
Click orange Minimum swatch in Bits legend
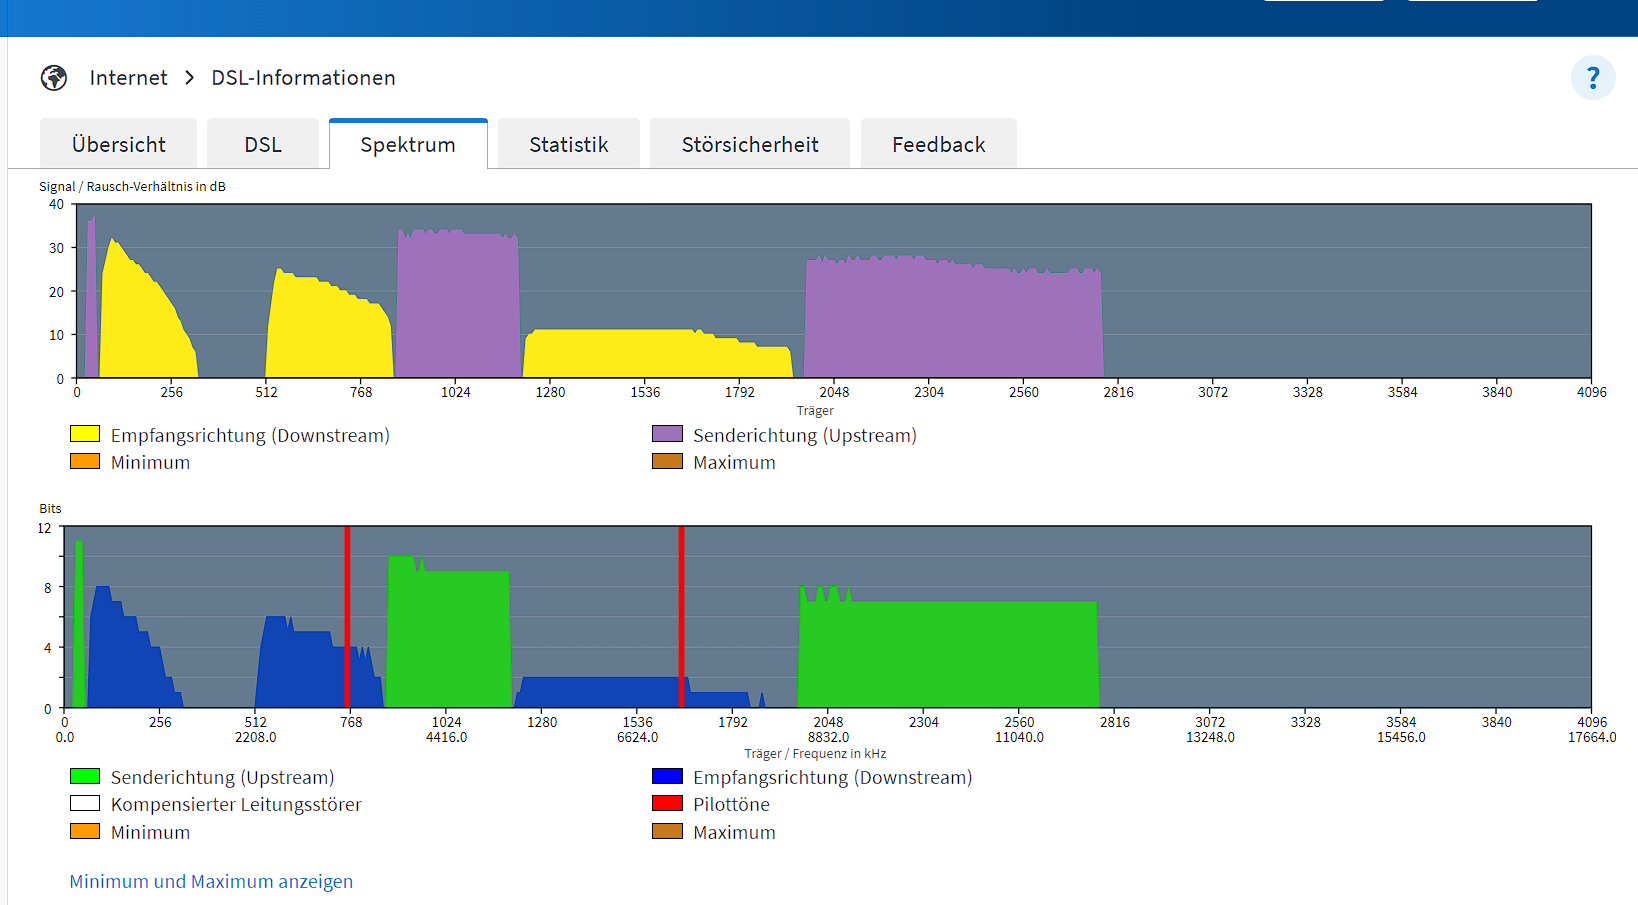click(x=85, y=831)
